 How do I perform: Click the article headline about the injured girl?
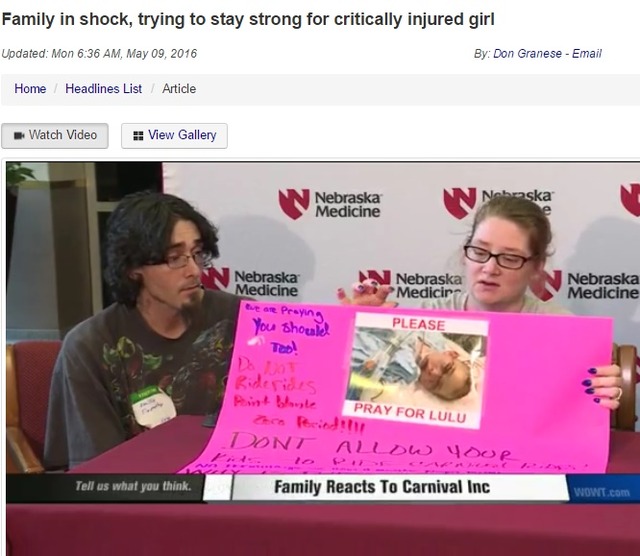click(248, 19)
